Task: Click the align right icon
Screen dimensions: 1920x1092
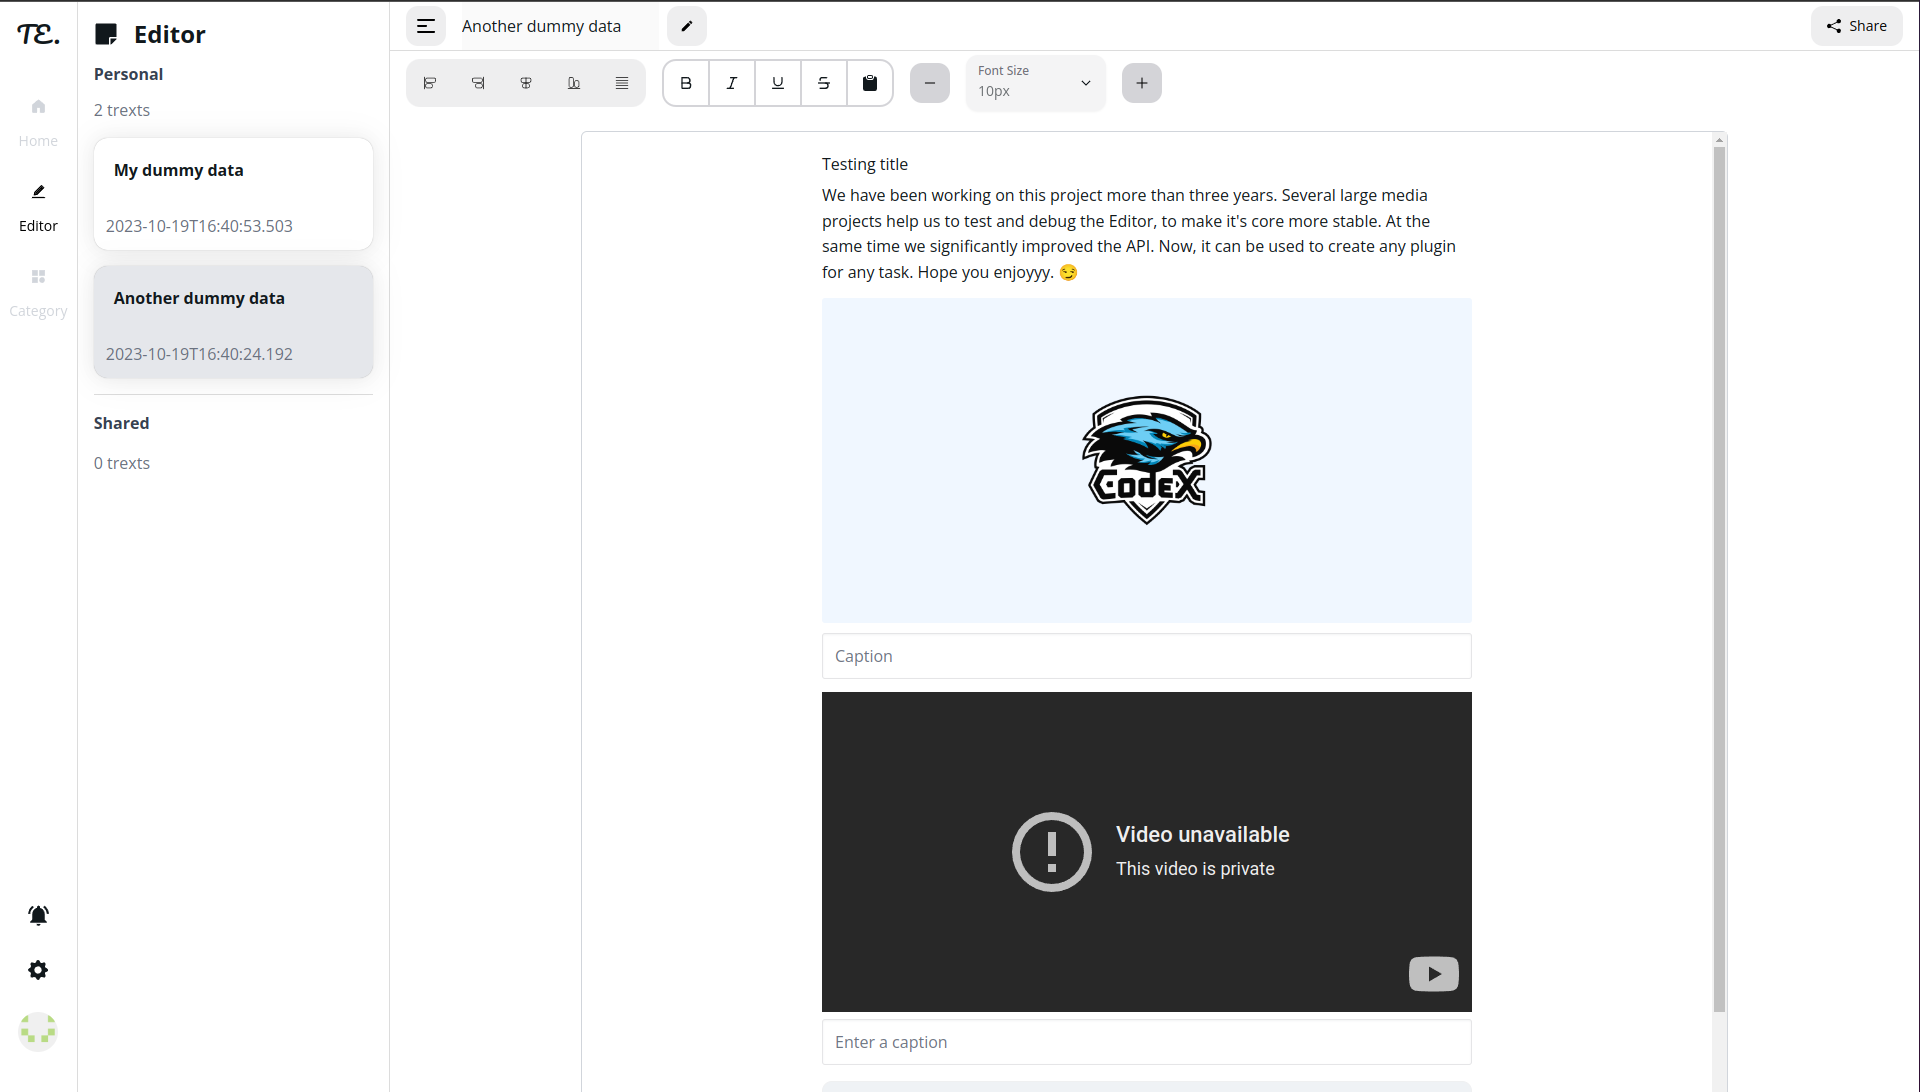Action: point(478,83)
